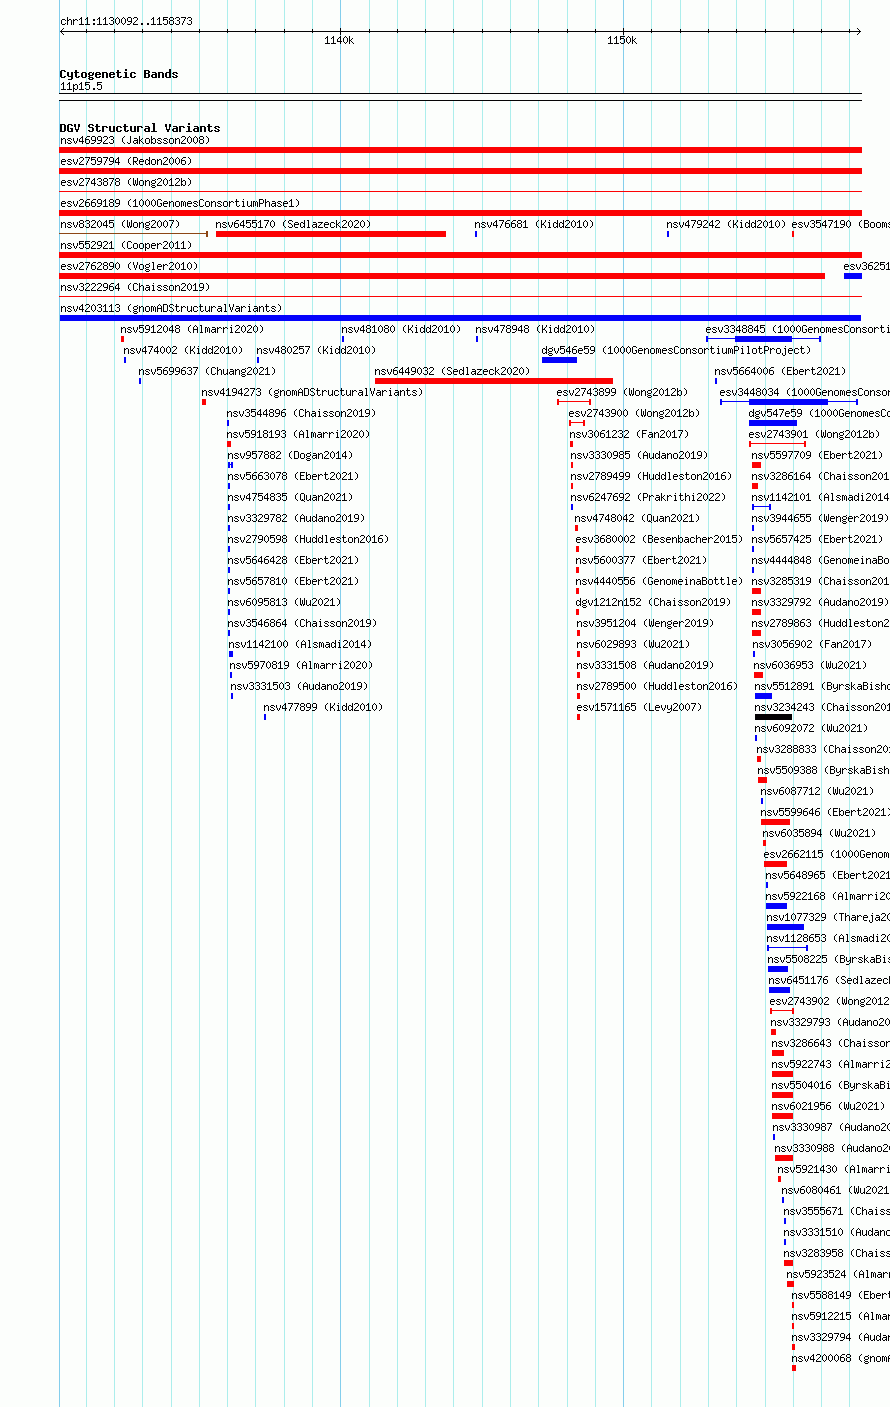Viewport: 890px width, 1407px height.
Task: Click nsv832045 (Wong2007) label
Action: pos(120,224)
